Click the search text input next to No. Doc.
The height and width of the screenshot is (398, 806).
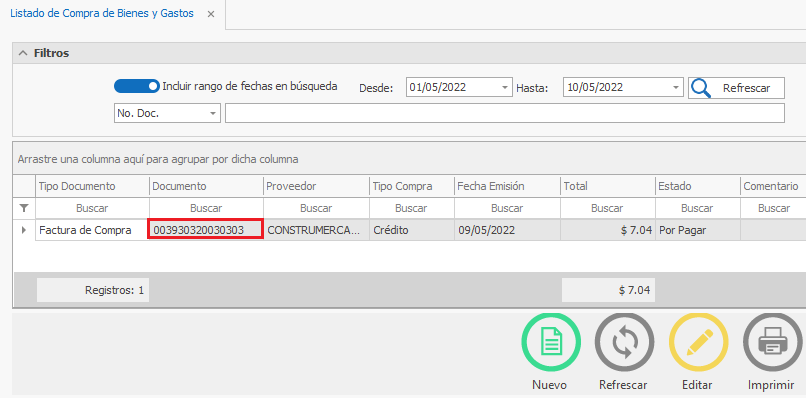[x=505, y=113]
